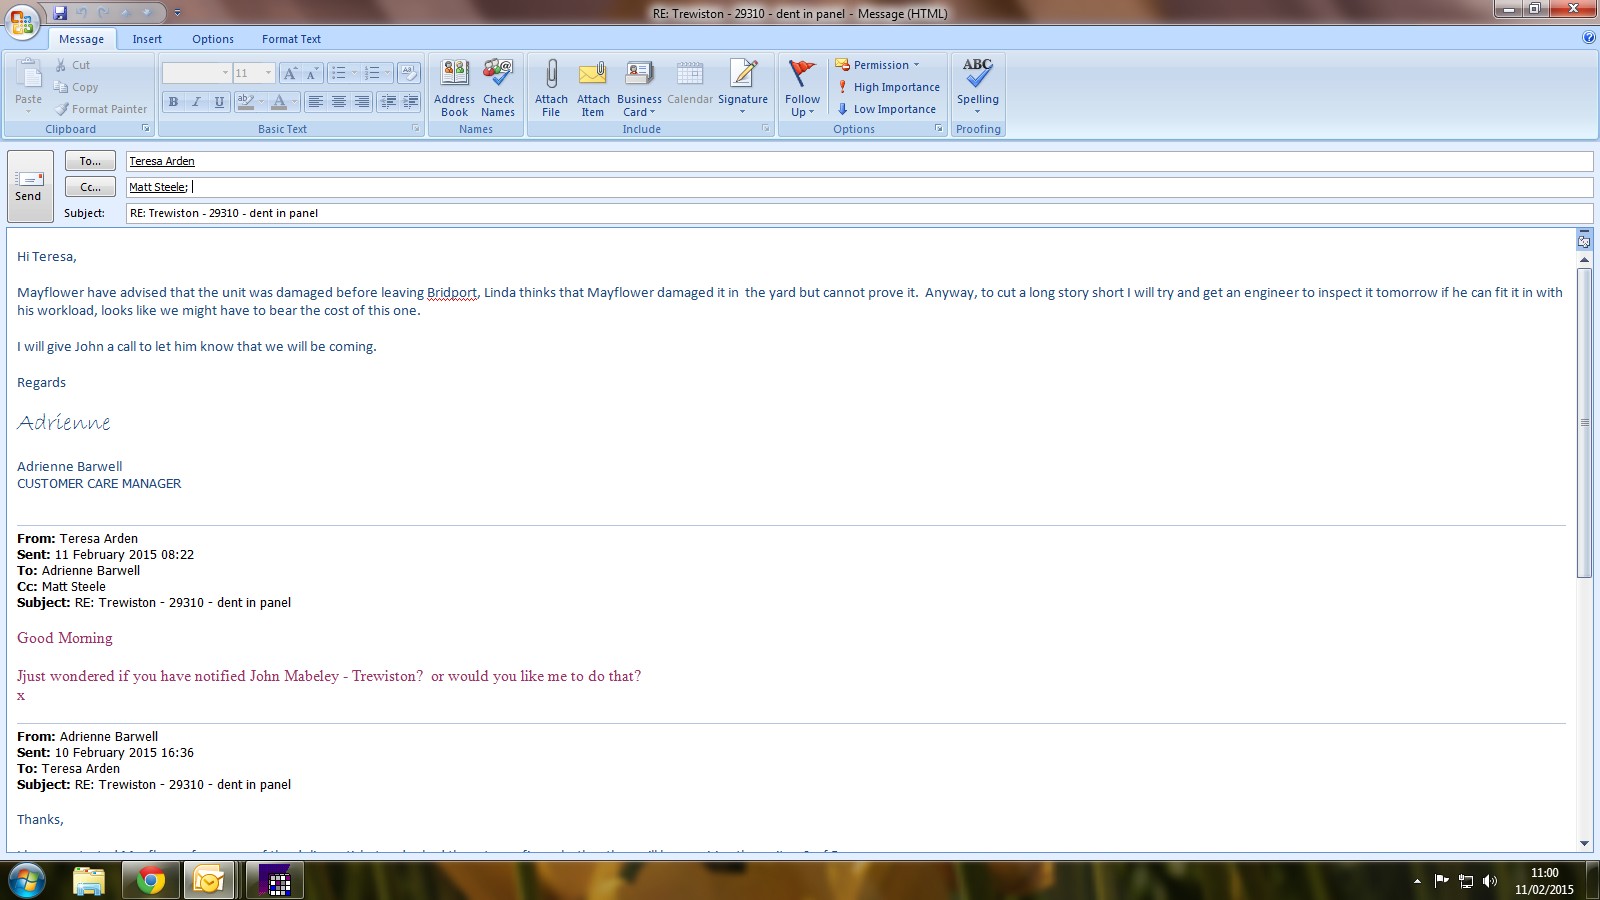Click the volume icon in system tray
The image size is (1600, 900).
pyautogui.click(x=1490, y=881)
